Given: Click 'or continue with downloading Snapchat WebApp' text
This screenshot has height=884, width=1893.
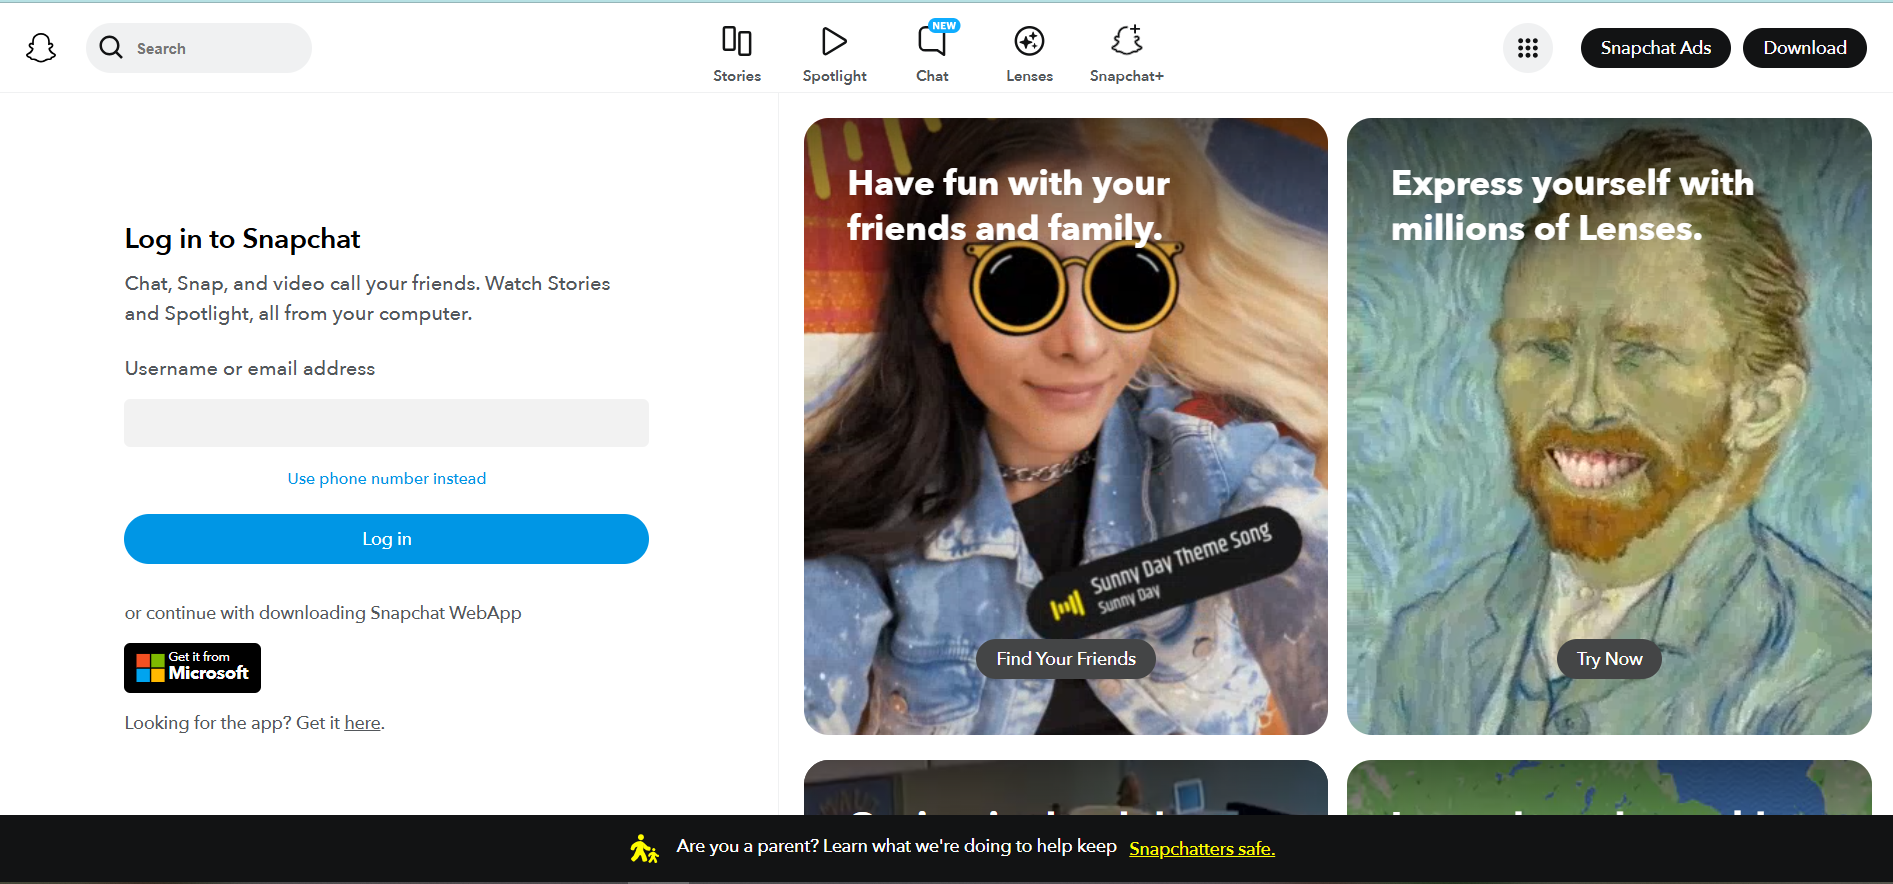Looking at the screenshot, I should tap(323, 613).
